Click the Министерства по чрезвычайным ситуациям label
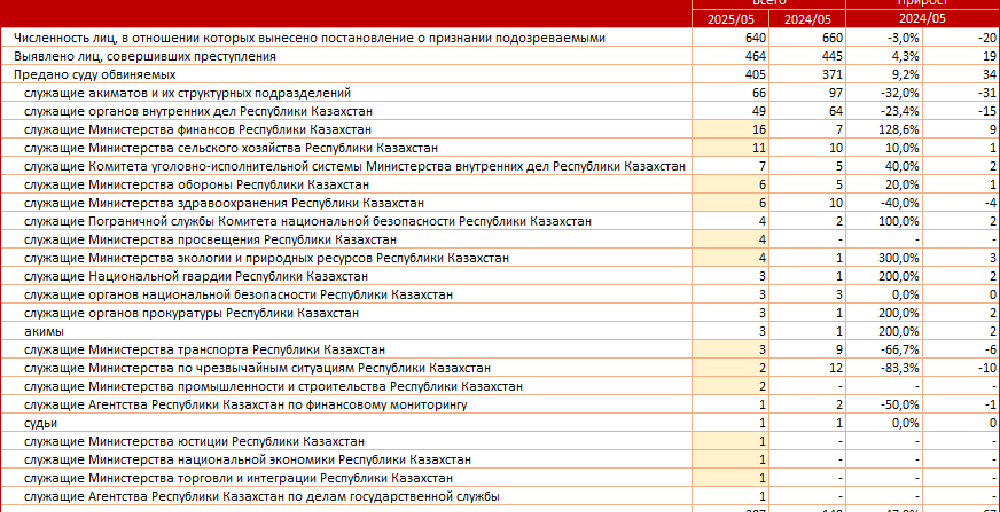This screenshot has height=512, width=1000. click(x=257, y=369)
